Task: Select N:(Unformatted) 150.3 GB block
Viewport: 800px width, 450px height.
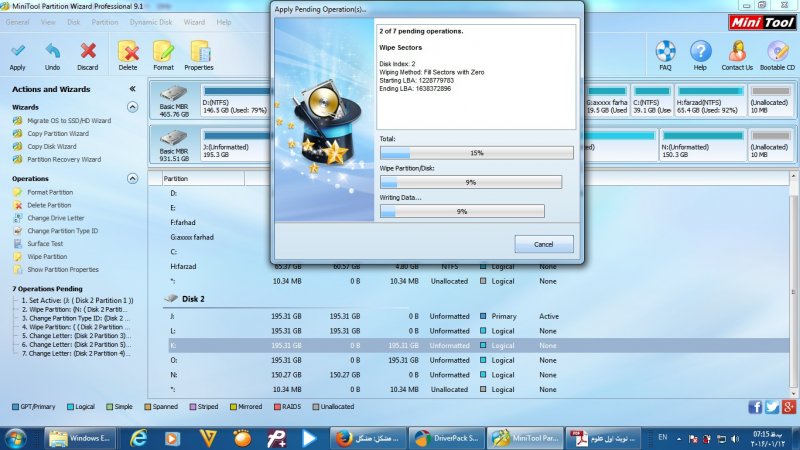Action: click(x=703, y=145)
